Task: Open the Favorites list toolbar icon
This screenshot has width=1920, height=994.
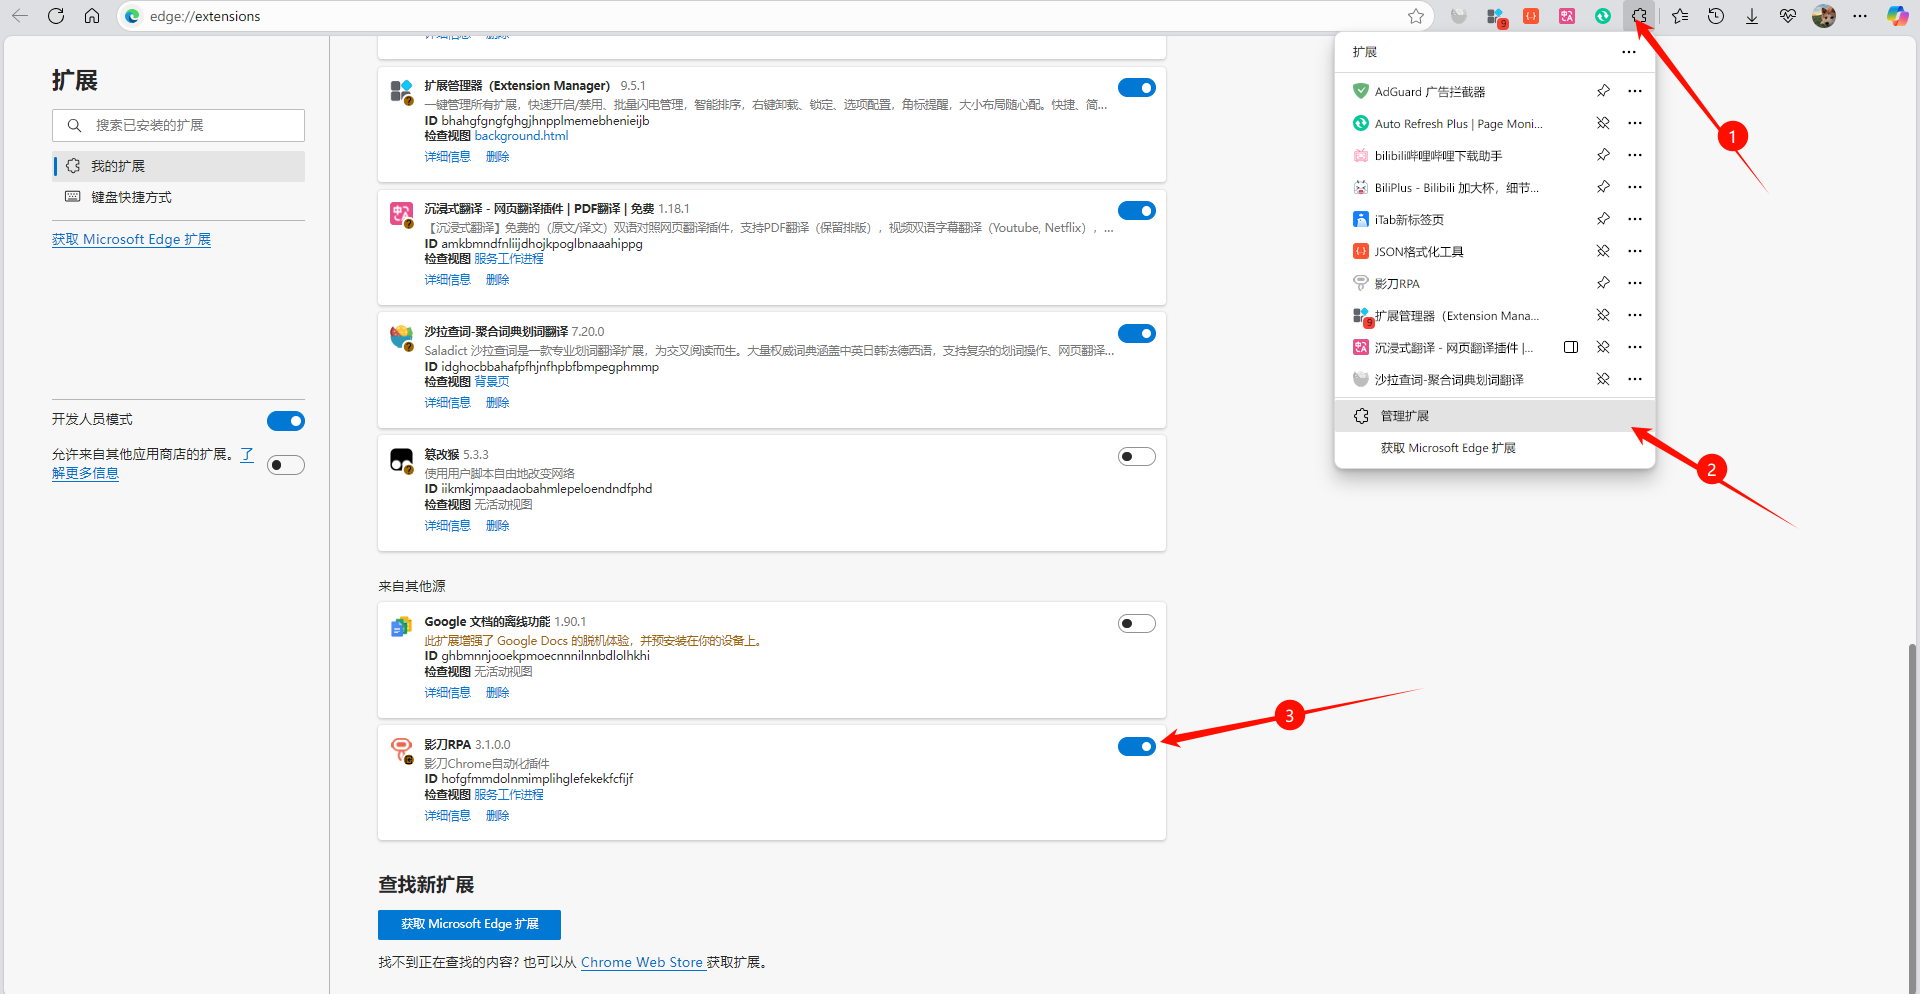Action: 1680,16
